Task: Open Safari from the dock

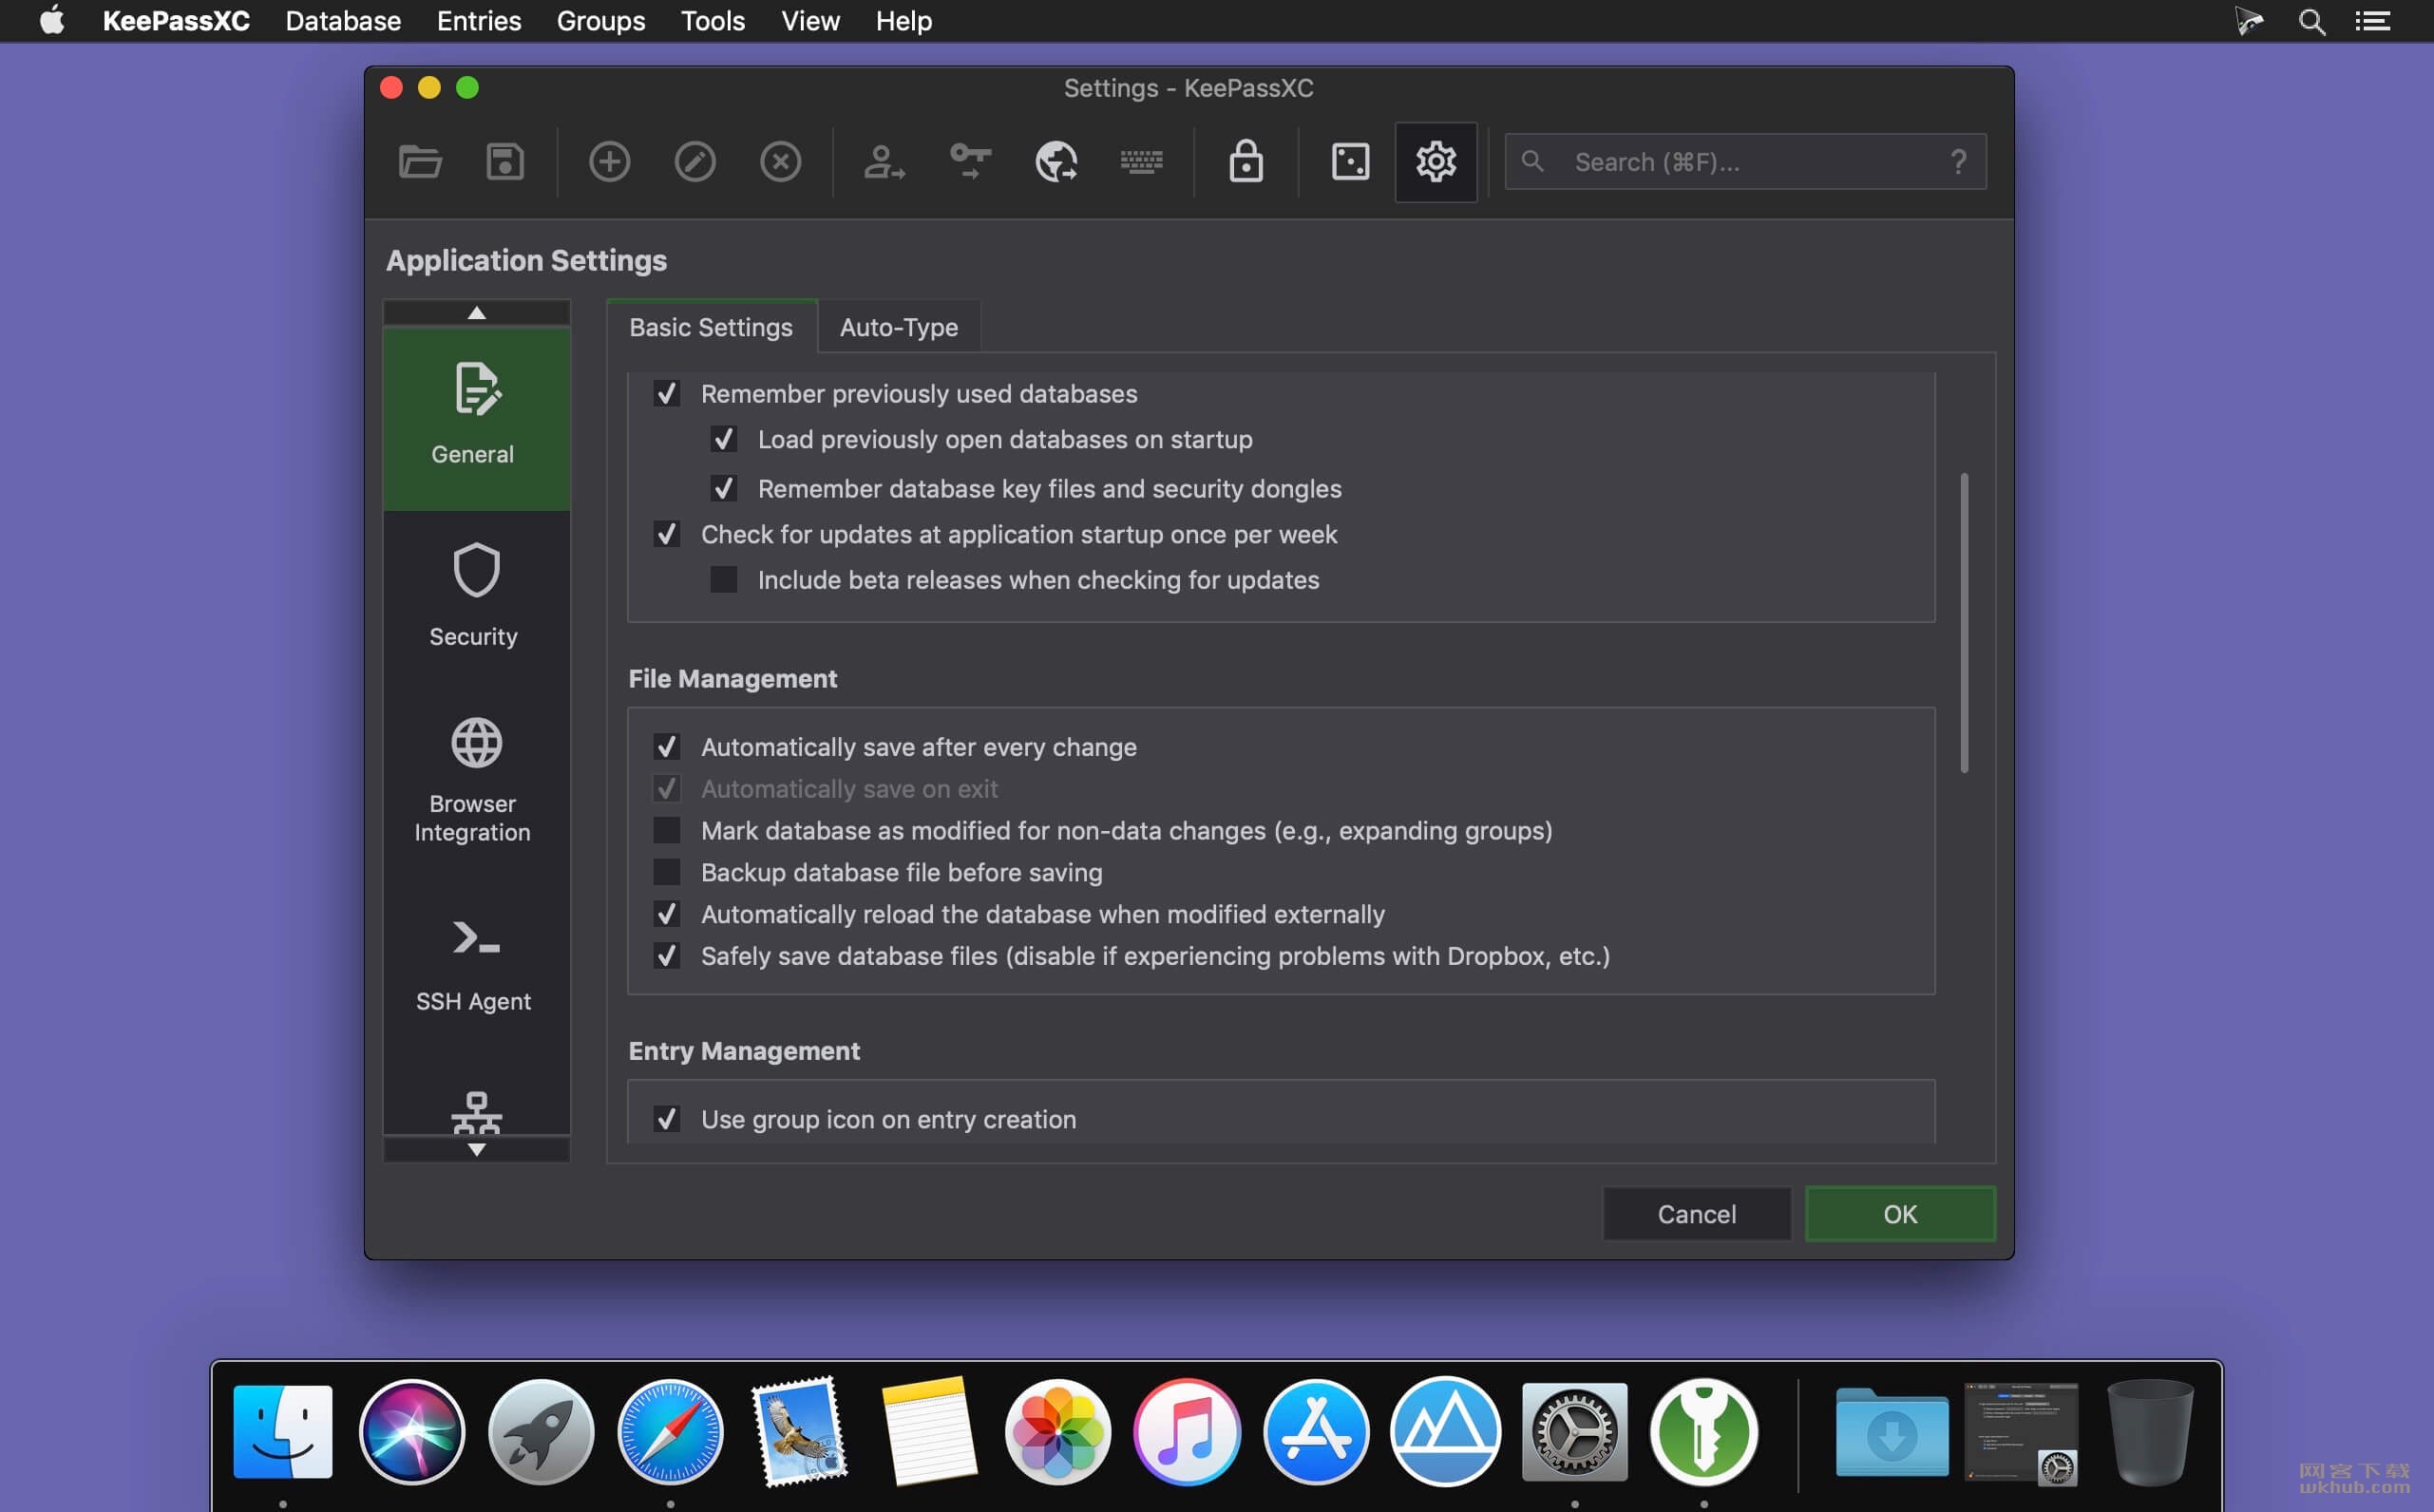Action: (x=670, y=1431)
